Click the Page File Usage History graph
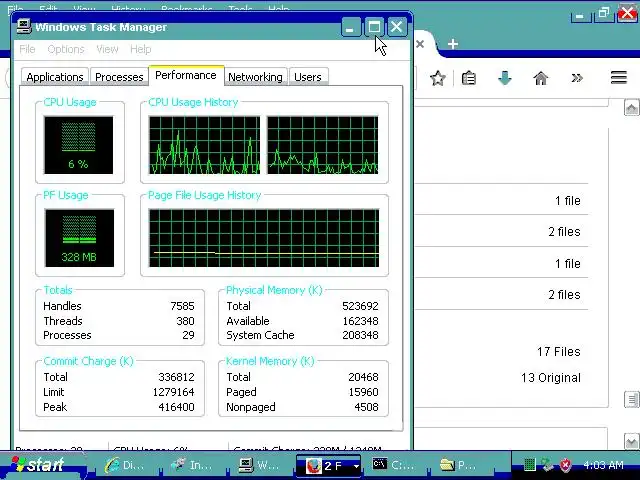640x480 pixels. point(264,238)
